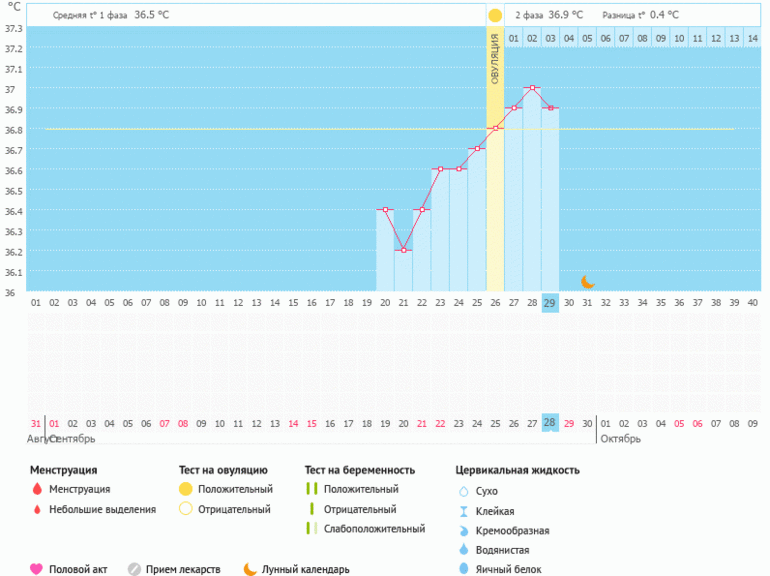This screenshot has width=770, height=576.
Task: Click the grey Прием лекарств pill icon
Action: click(x=134, y=569)
